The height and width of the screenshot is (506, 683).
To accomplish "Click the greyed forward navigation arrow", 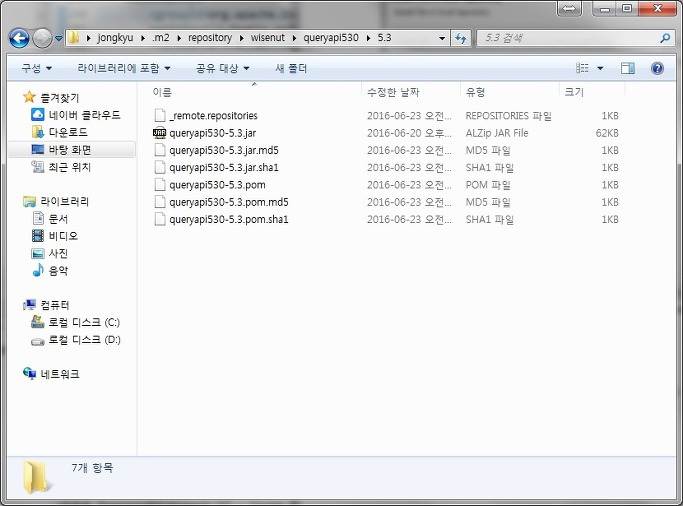I will tap(42, 38).
